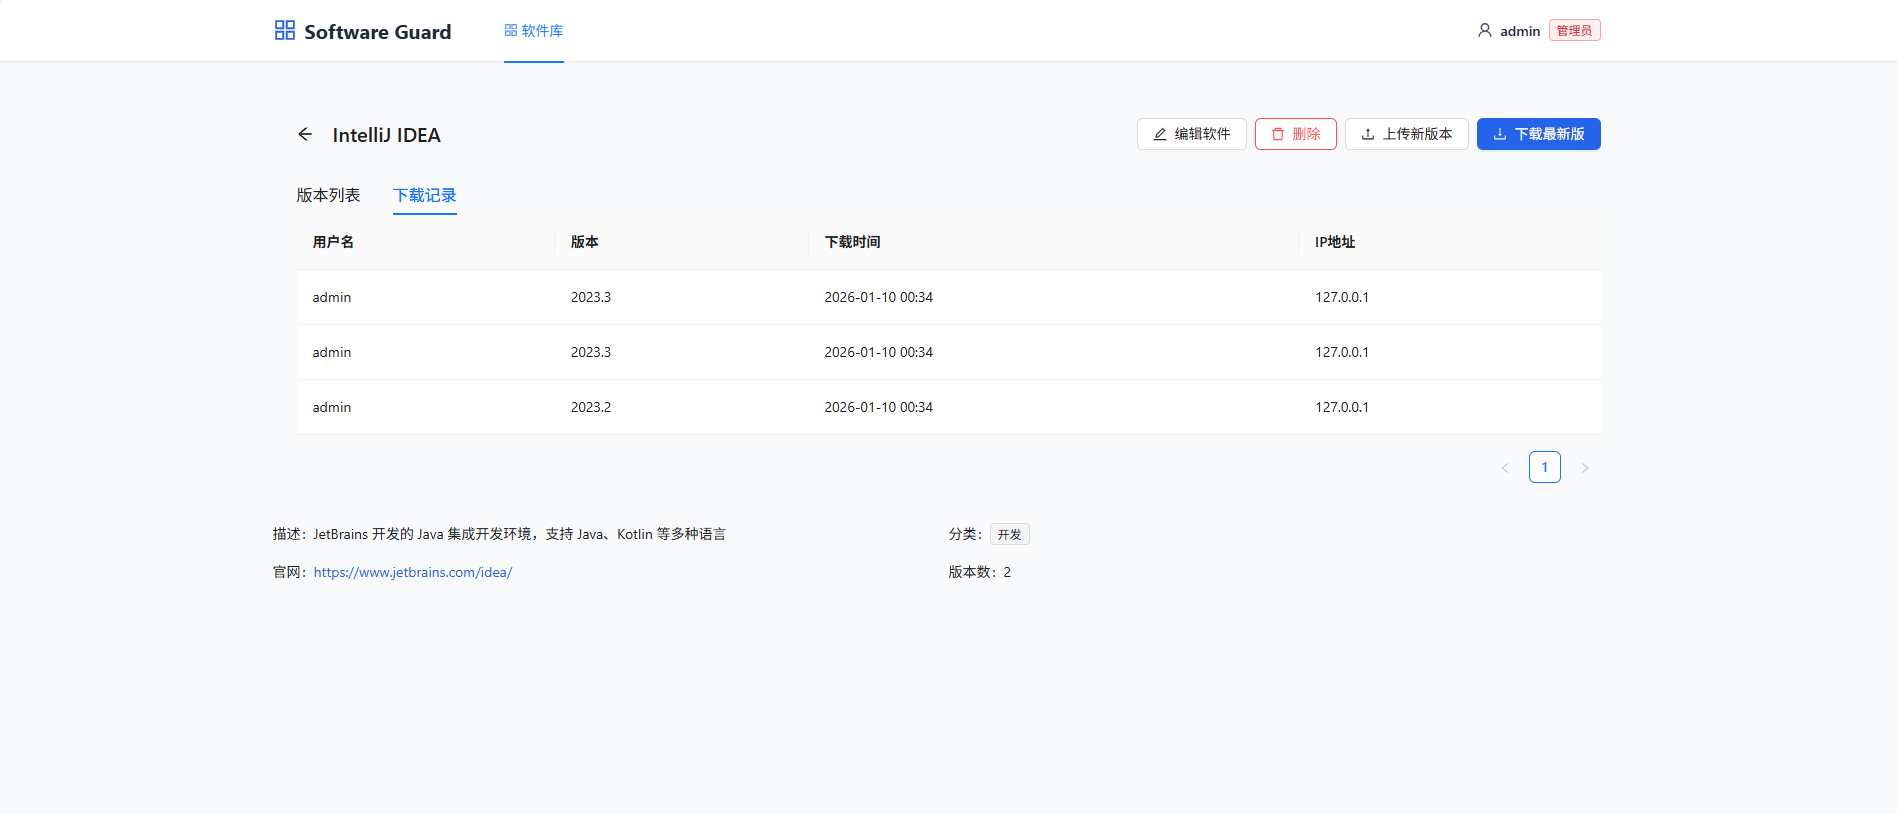Viewport: 1897px width, 814px height.
Task: Click the 上传新版本 button
Action: point(1407,134)
